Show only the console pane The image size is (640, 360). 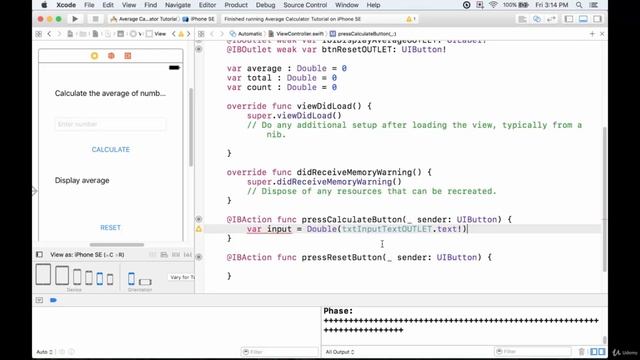click(602, 351)
